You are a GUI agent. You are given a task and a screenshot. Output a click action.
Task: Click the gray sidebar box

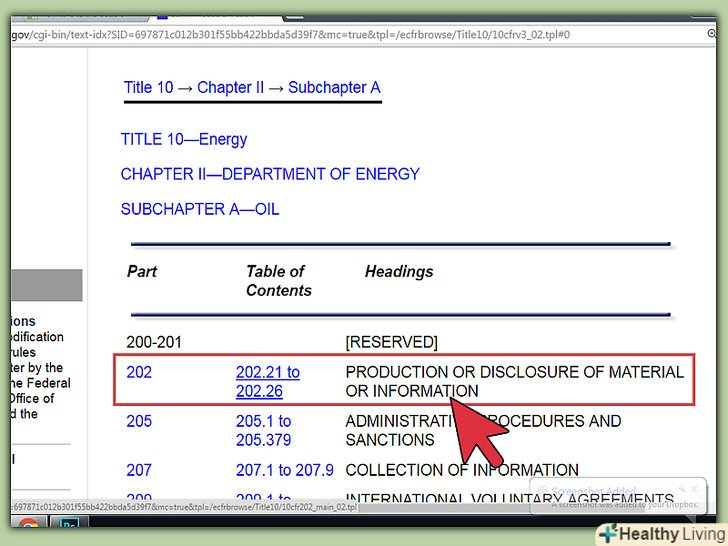[x=46, y=285]
